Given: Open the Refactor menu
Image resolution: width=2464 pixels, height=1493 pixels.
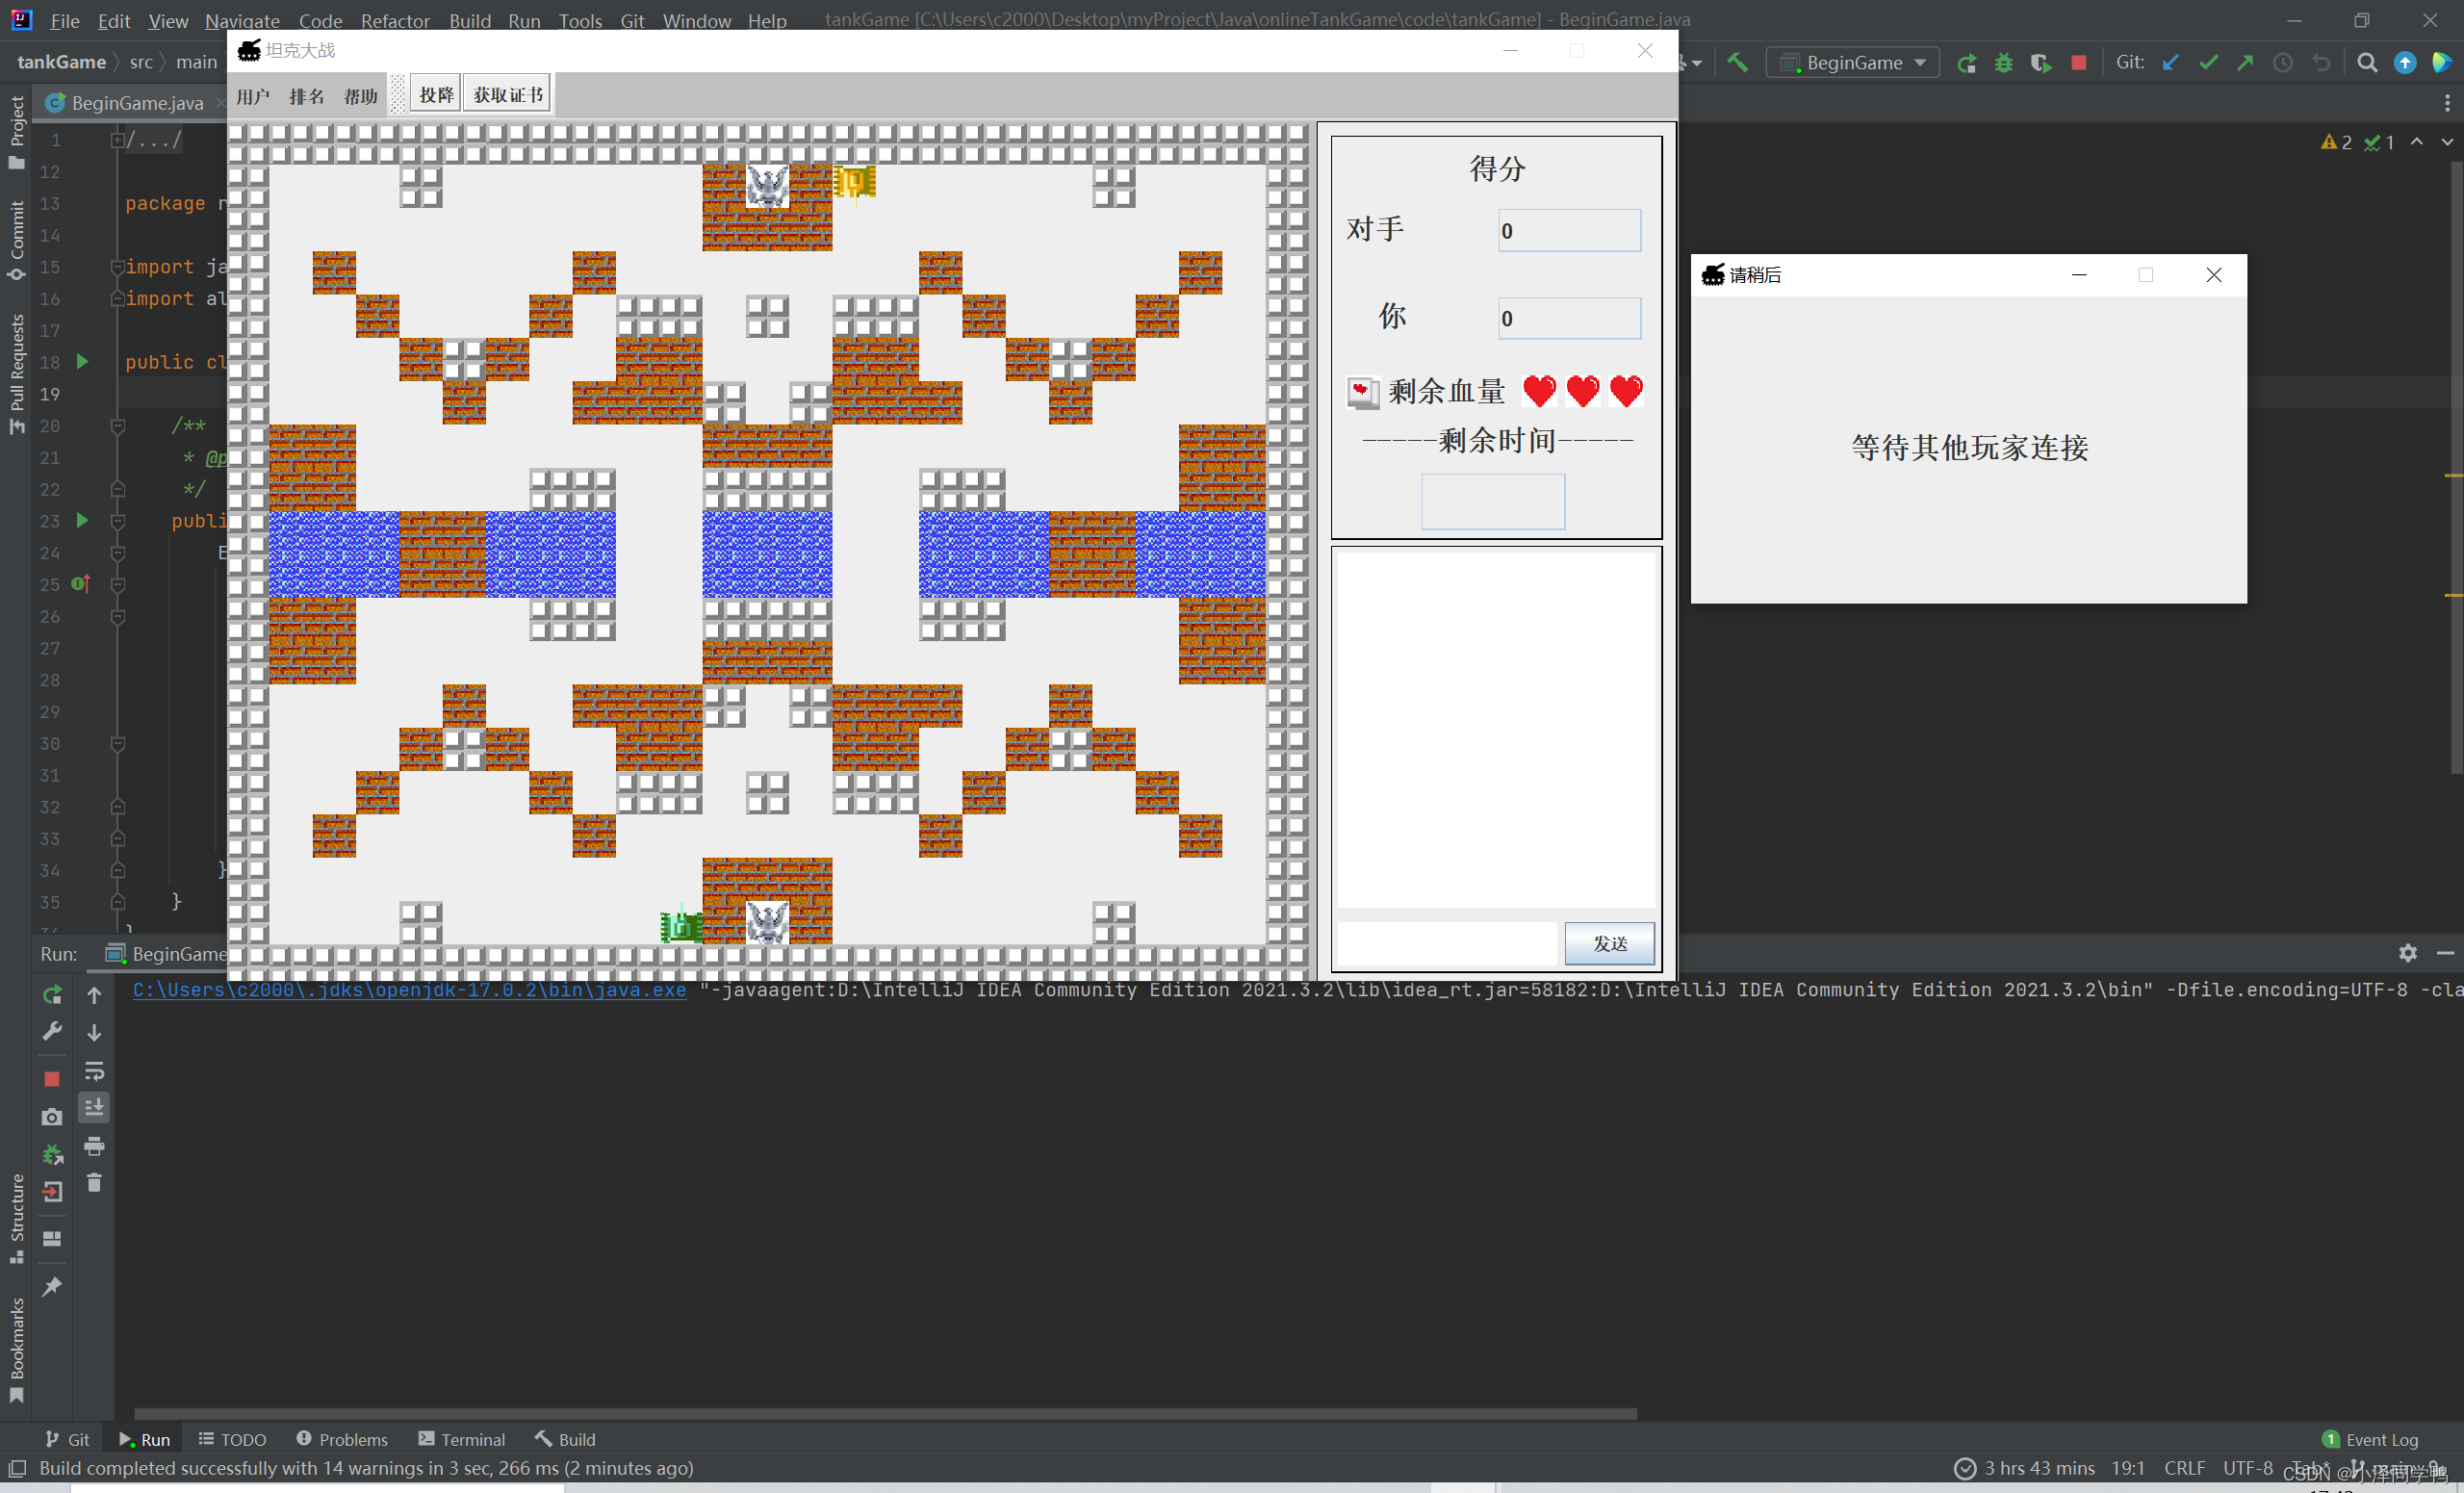Looking at the screenshot, I should point(394,20).
